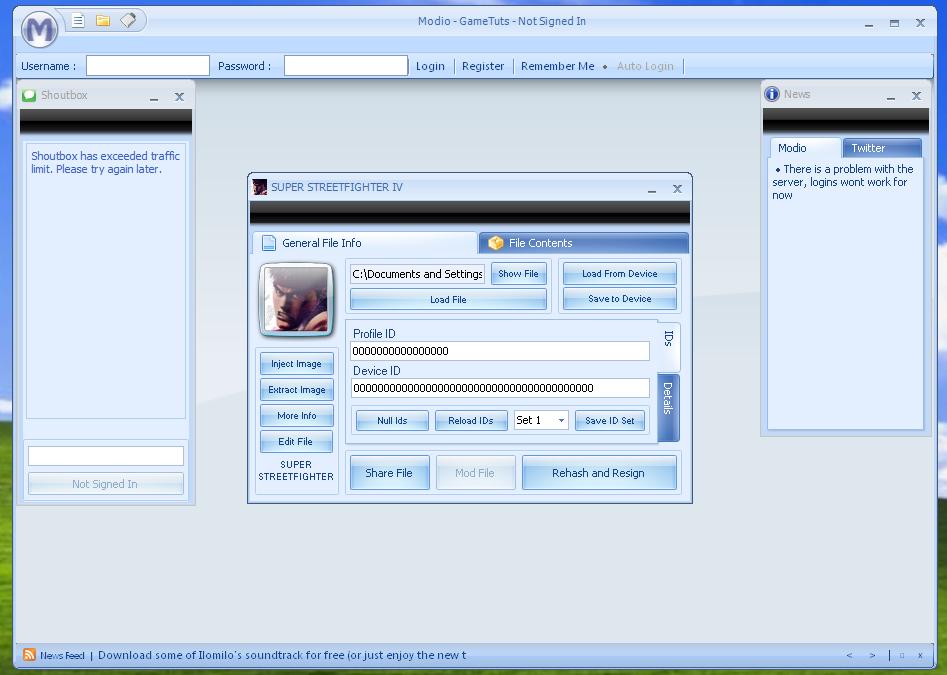Click the Edit File button
The height and width of the screenshot is (675, 947).
(x=296, y=441)
